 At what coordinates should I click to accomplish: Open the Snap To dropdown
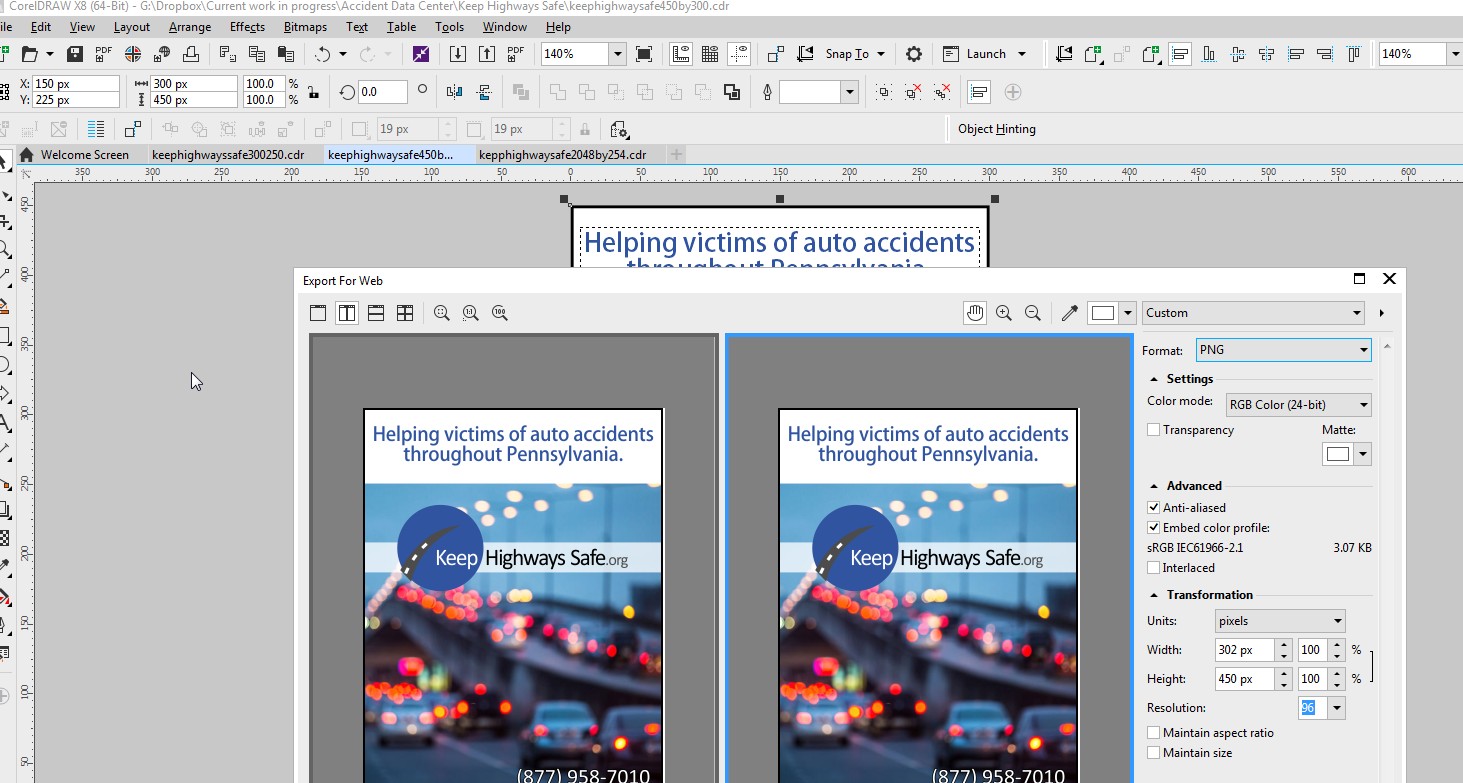tap(881, 54)
